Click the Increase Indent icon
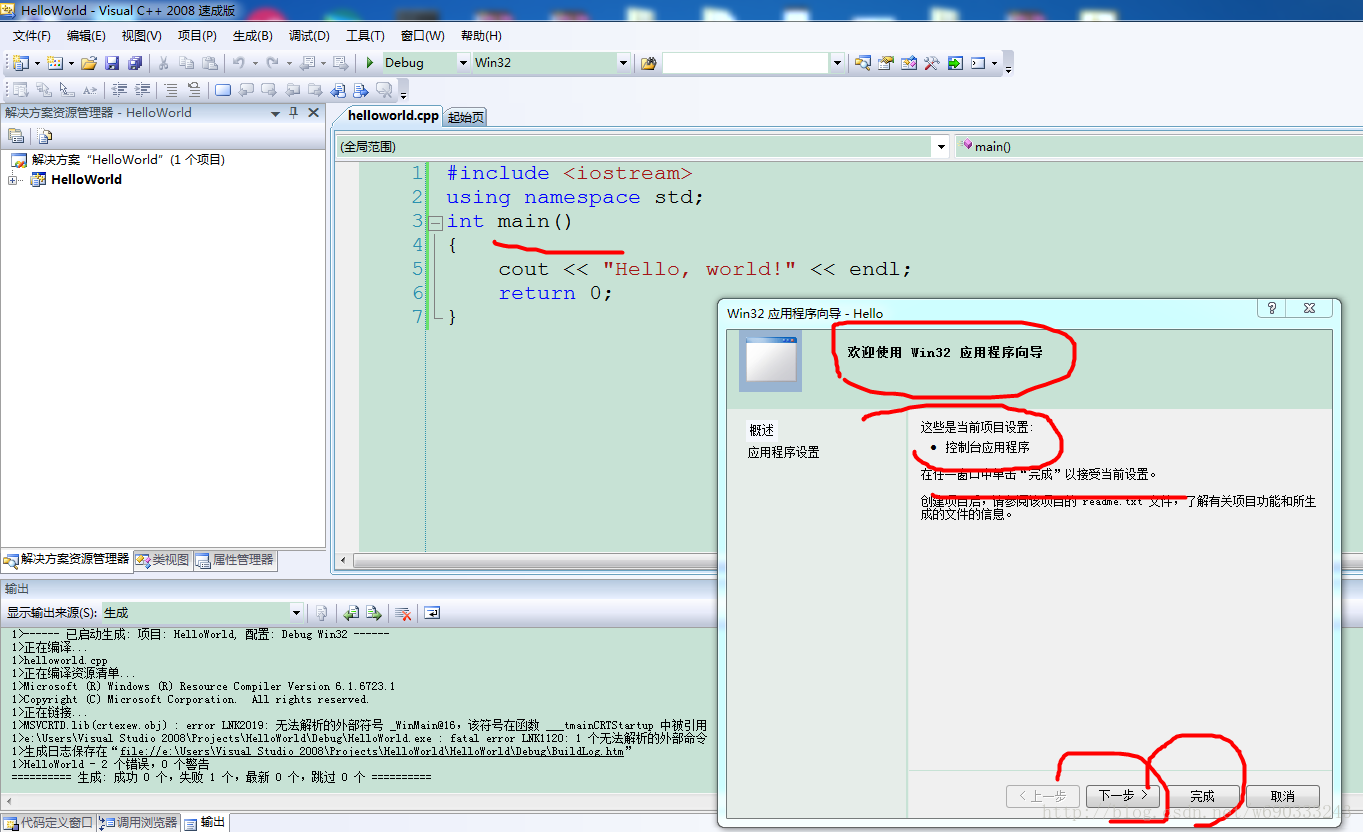 (143, 90)
